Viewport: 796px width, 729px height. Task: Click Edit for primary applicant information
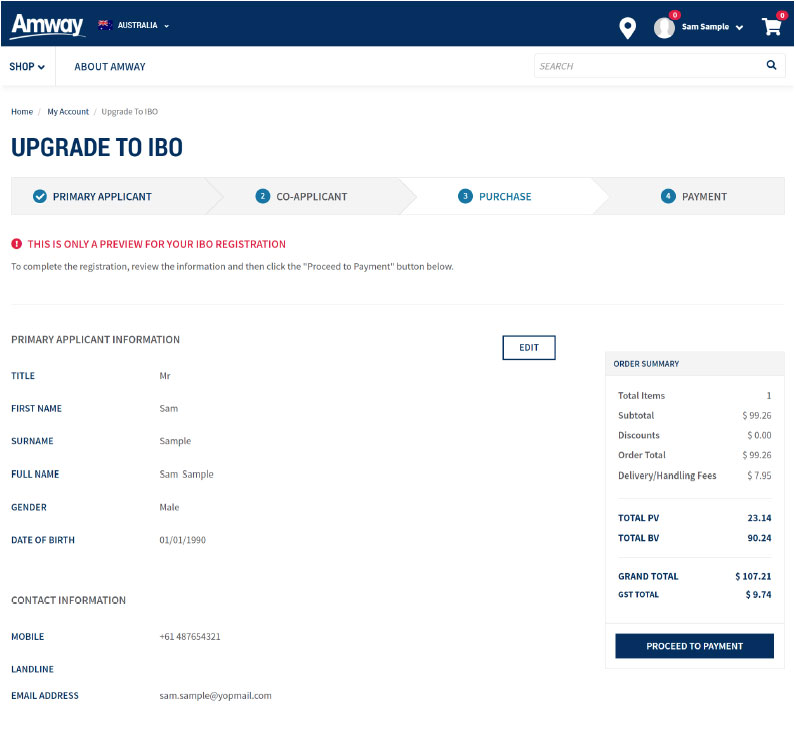point(529,348)
